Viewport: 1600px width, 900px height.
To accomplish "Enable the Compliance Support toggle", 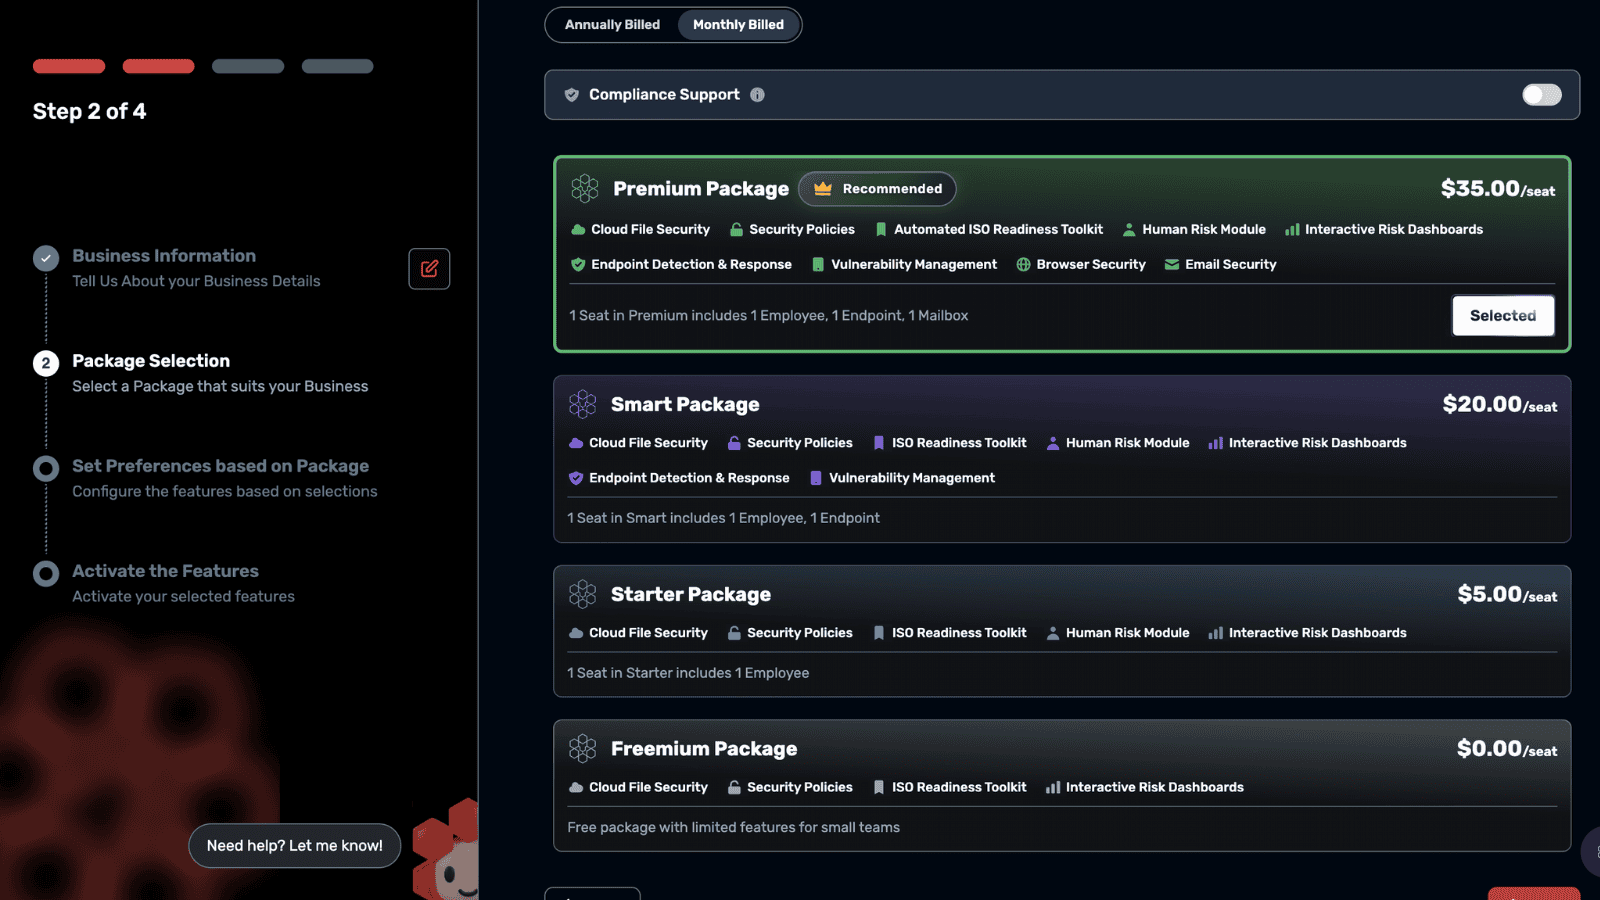I will (1541, 95).
